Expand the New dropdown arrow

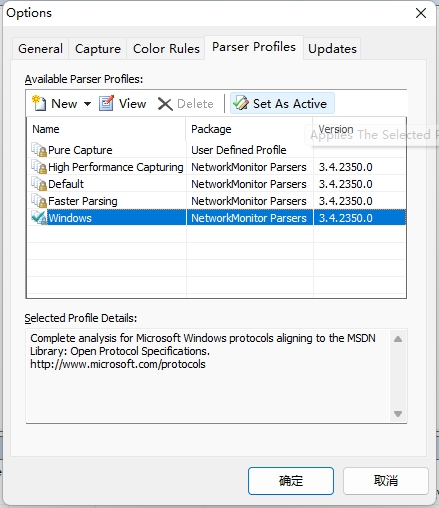pos(87,104)
